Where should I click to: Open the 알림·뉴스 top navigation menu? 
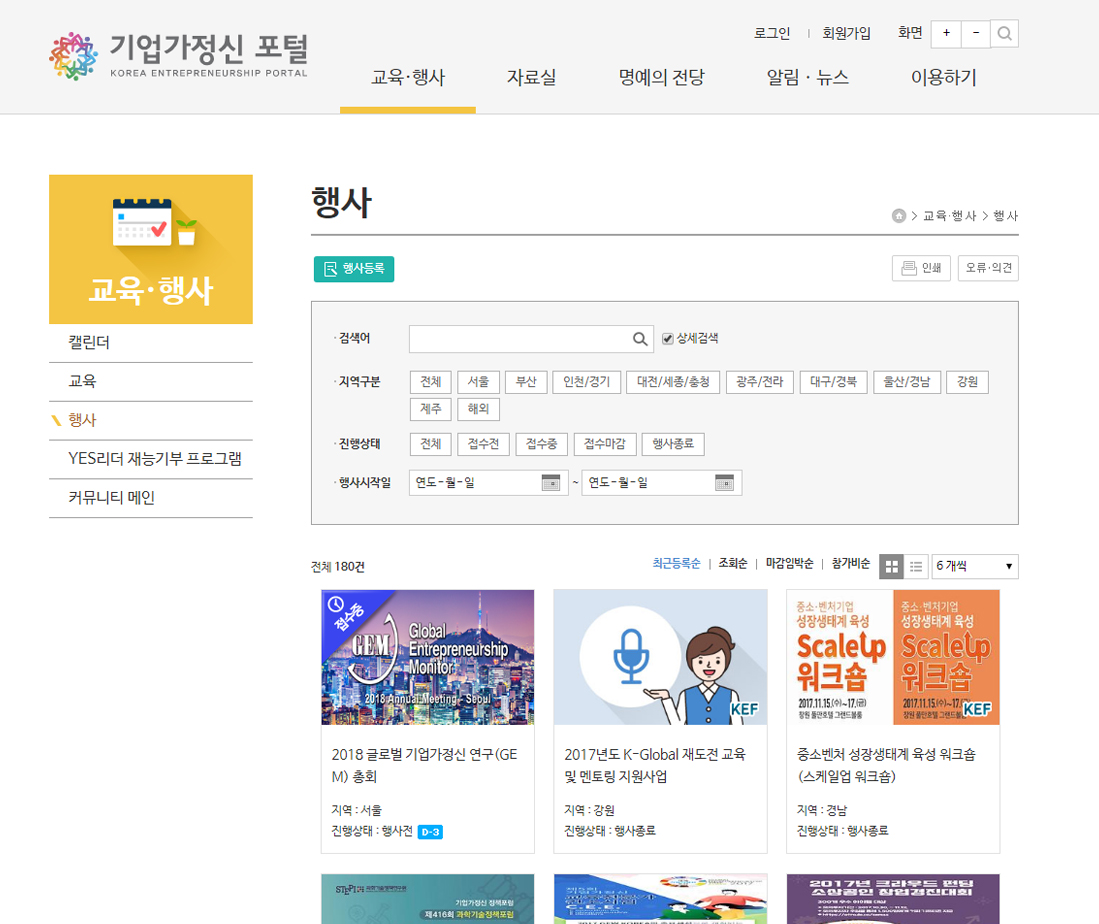tap(807, 77)
